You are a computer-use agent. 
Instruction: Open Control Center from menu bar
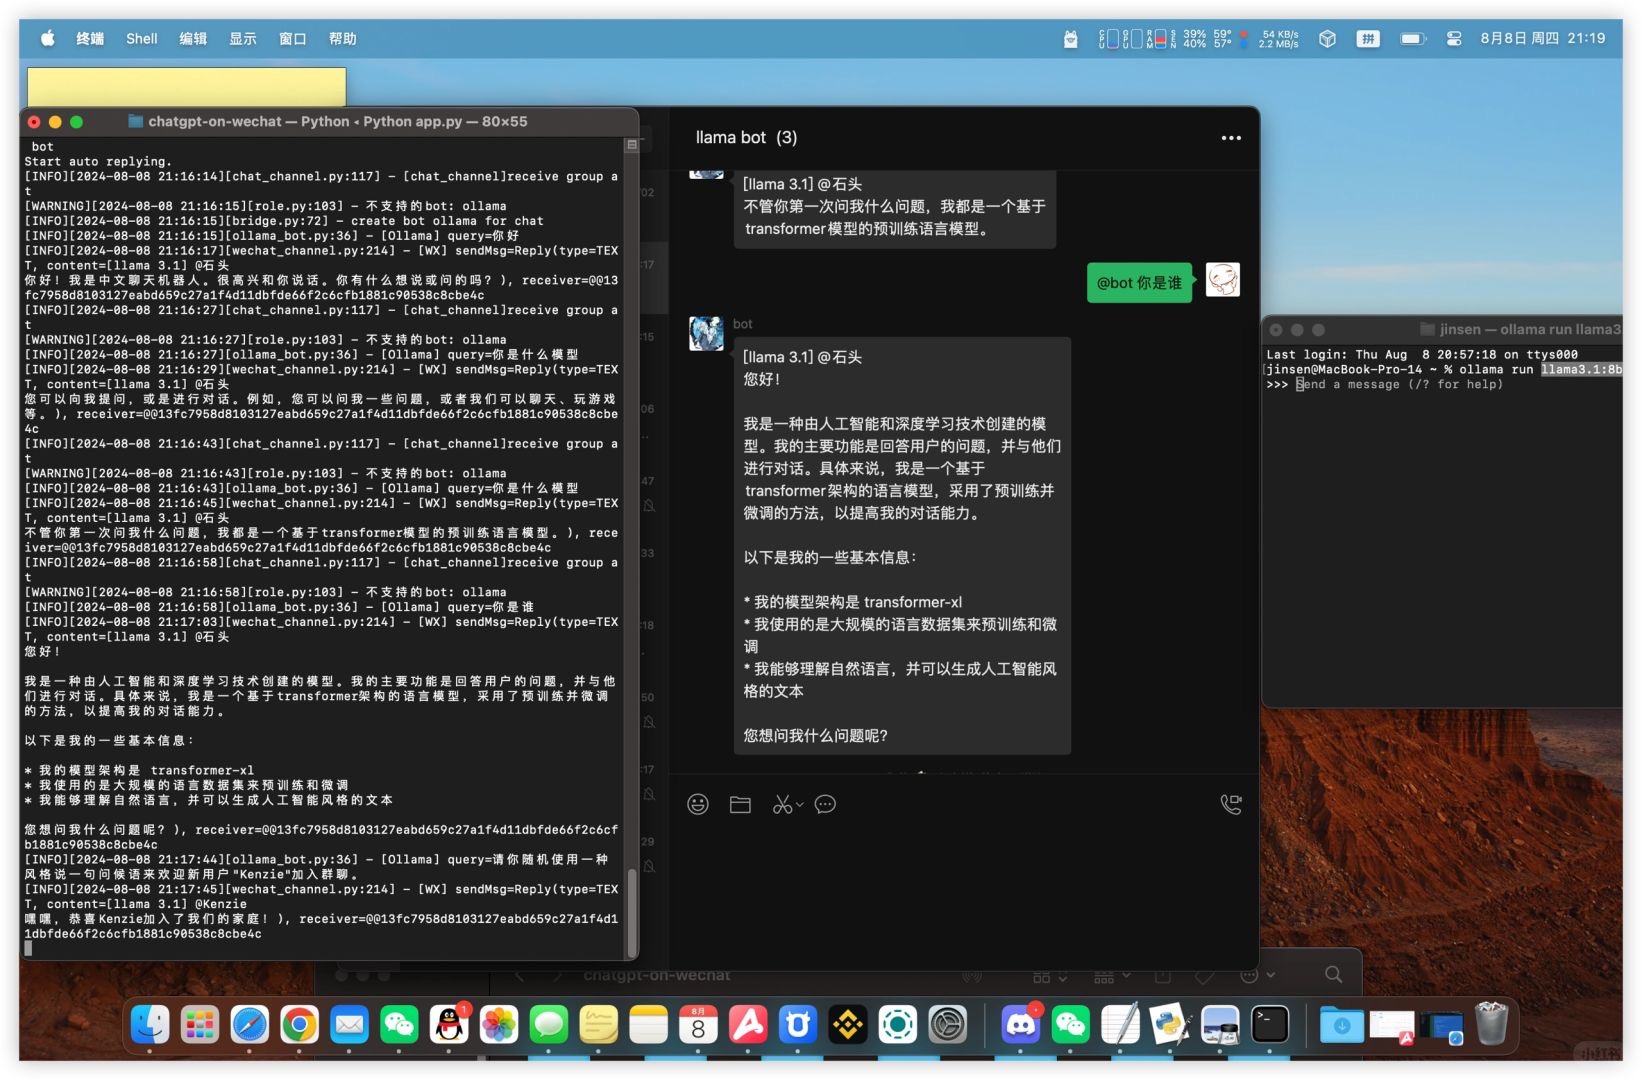click(x=1454, y=39)
